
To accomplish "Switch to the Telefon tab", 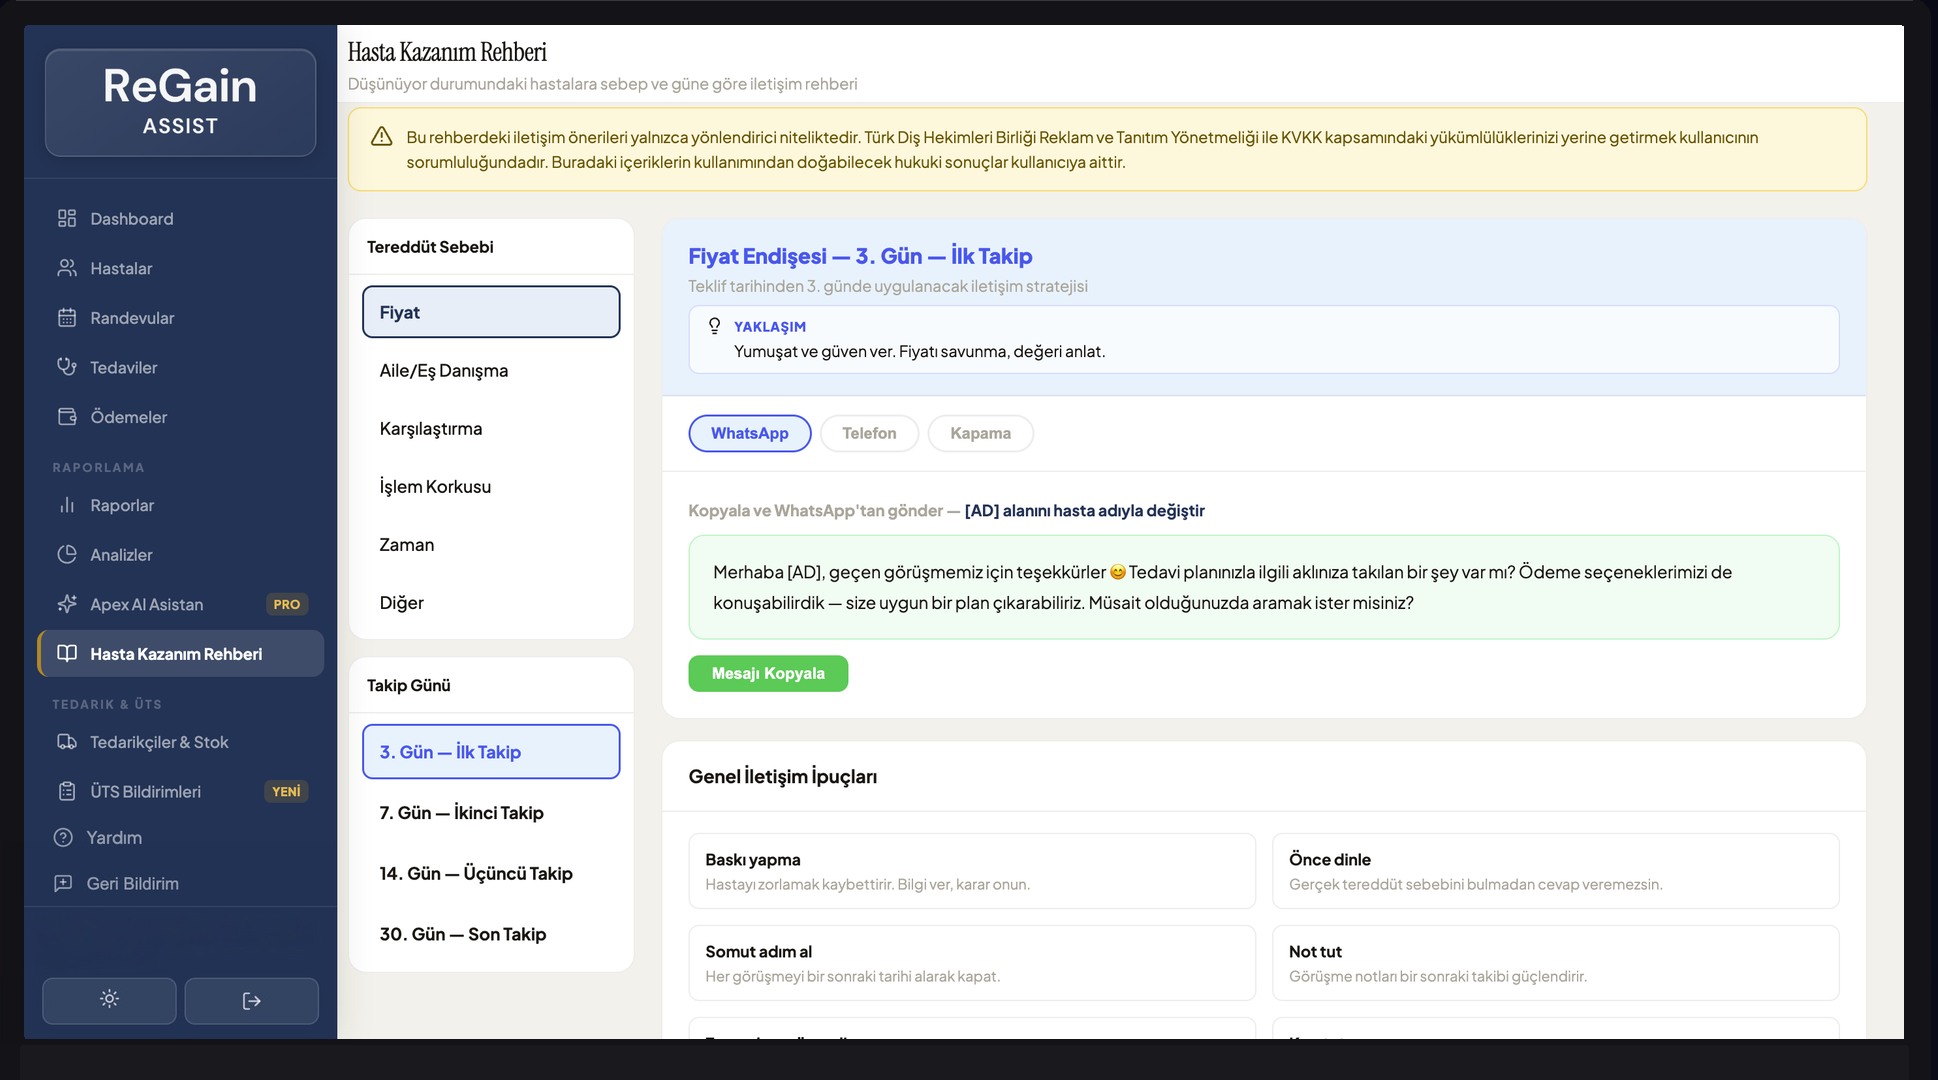I will click(x=868, y=433).
